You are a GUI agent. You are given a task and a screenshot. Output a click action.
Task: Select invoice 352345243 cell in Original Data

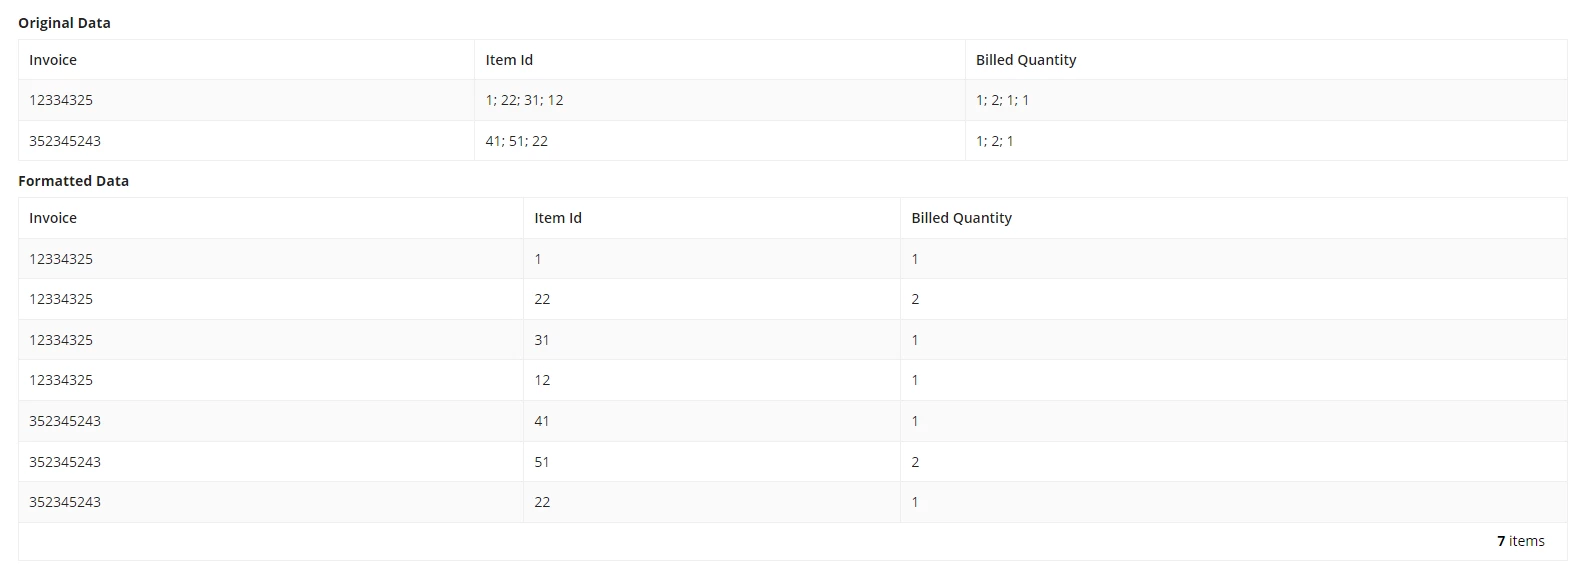pyautogui.click(x=246, y=141)
